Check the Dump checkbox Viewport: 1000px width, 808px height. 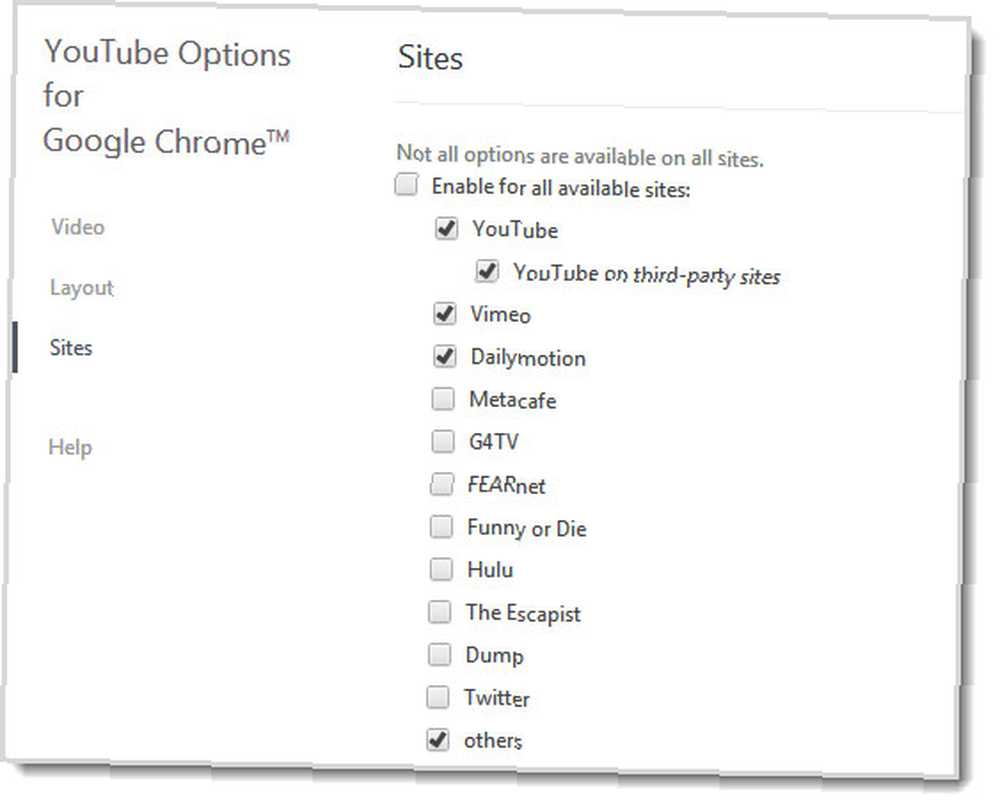439,654
